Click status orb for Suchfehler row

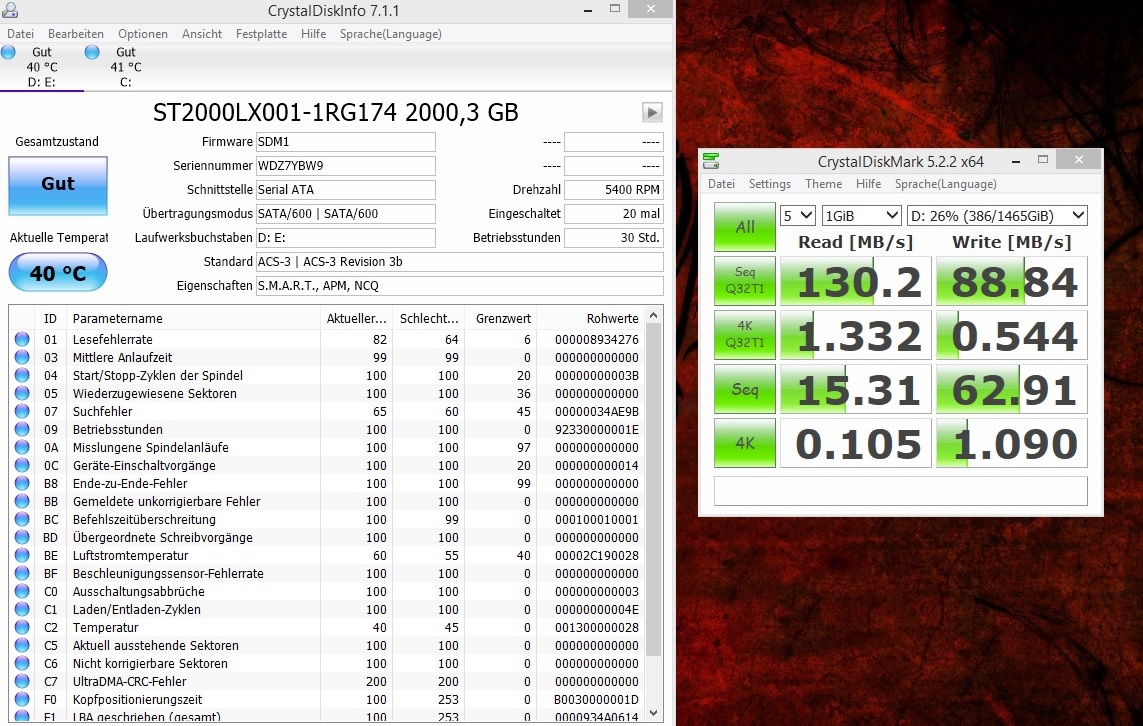click(22, 411)
